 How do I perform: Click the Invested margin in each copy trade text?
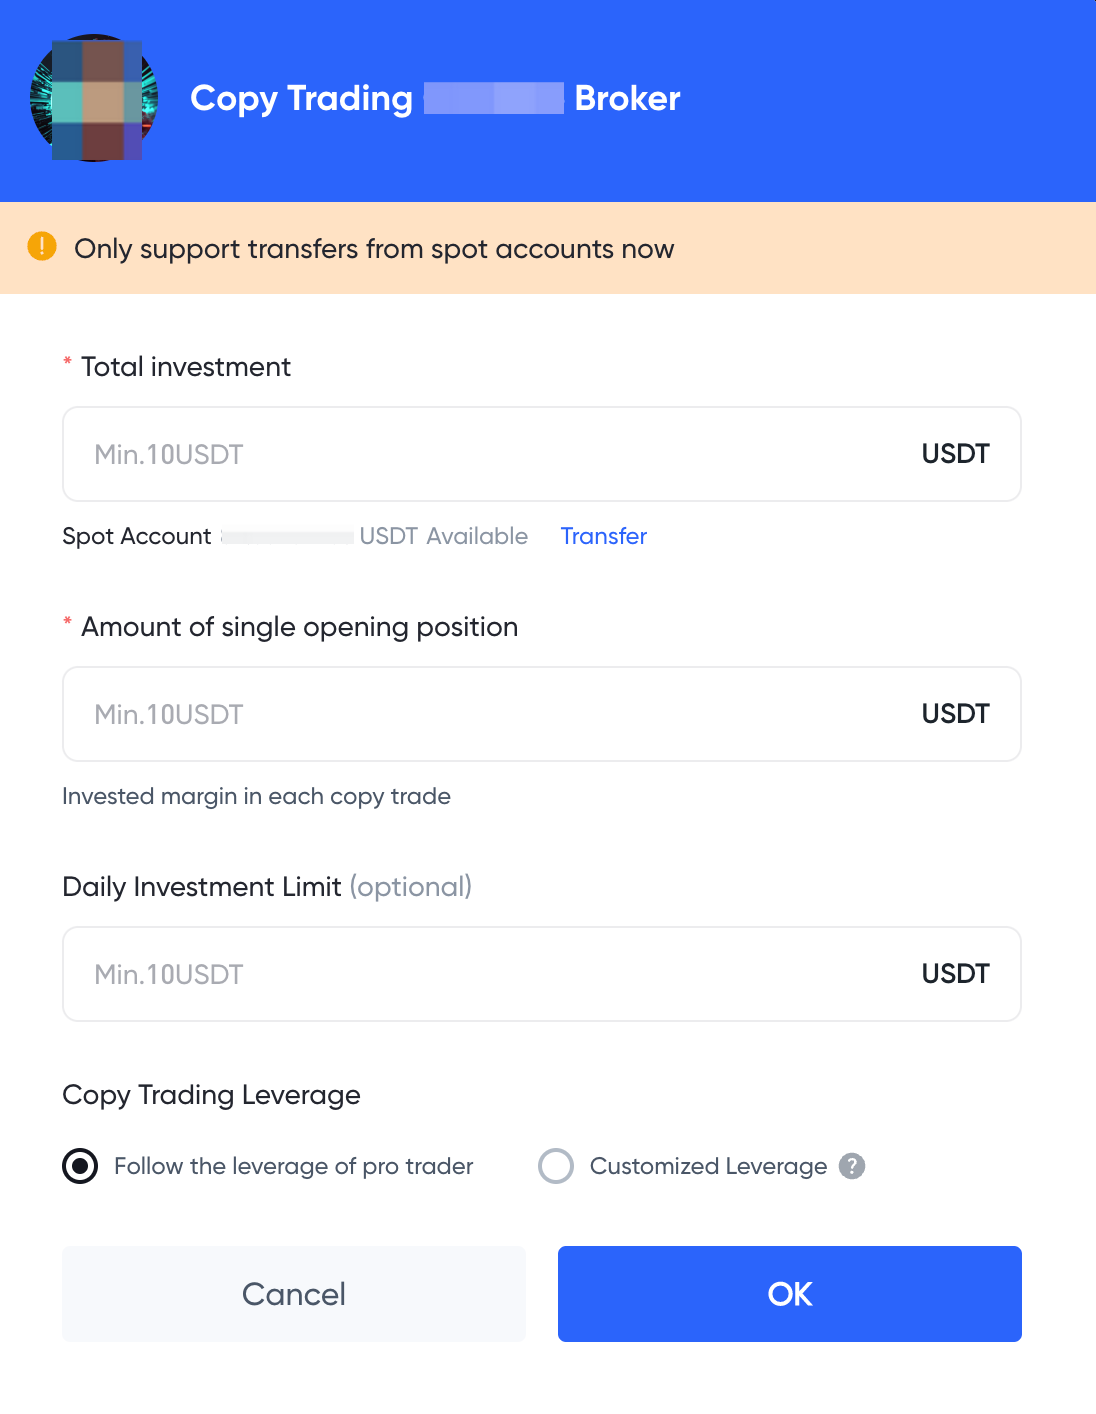click(x=257, y=796)
